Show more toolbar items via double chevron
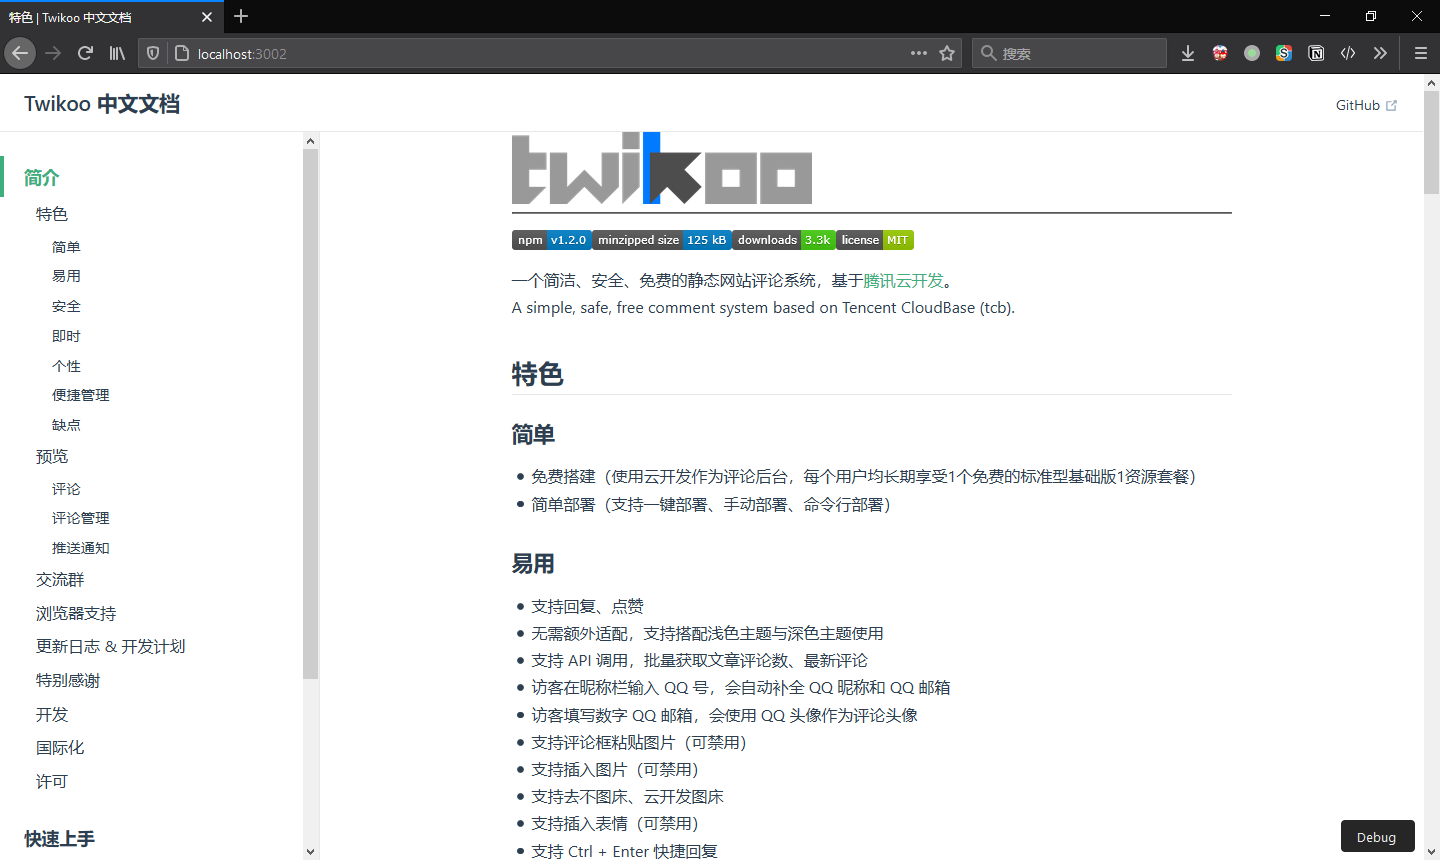The width and height of the screenshot is (1440, 860). pos(1380,53)
